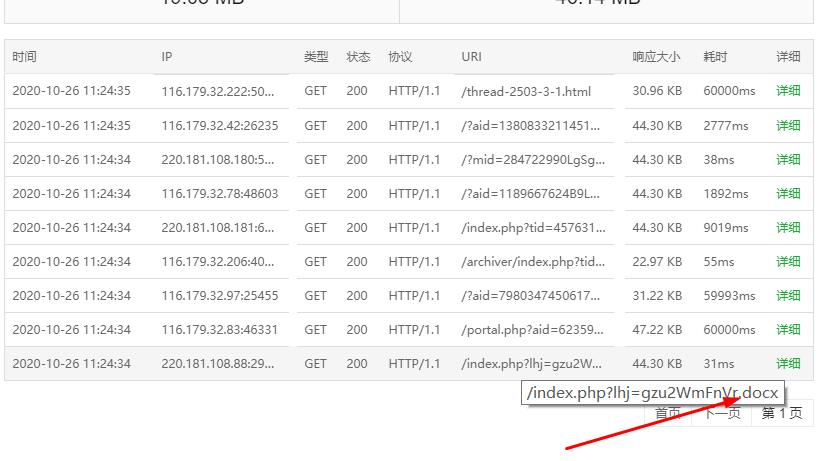
Task: Select IP 220.181.108.88:29... cell
Action: pyautogui.click(x=217, y=364)
